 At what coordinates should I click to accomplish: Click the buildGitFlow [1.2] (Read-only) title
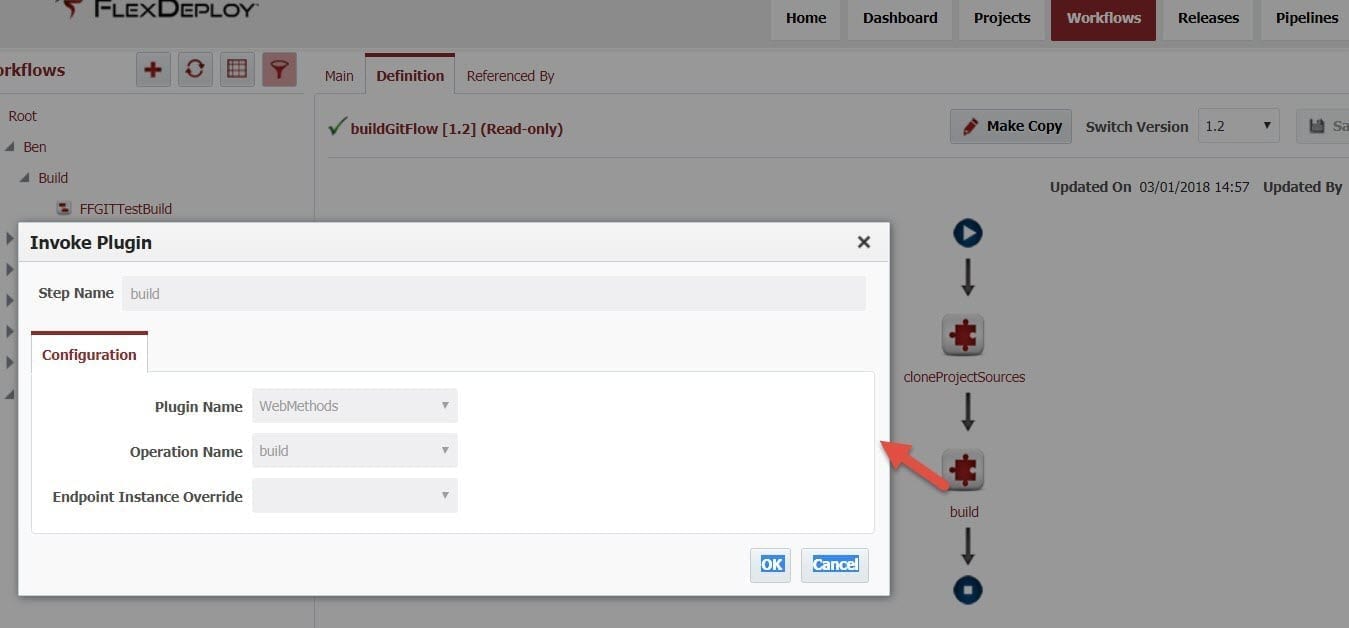[x=457, y=129]
